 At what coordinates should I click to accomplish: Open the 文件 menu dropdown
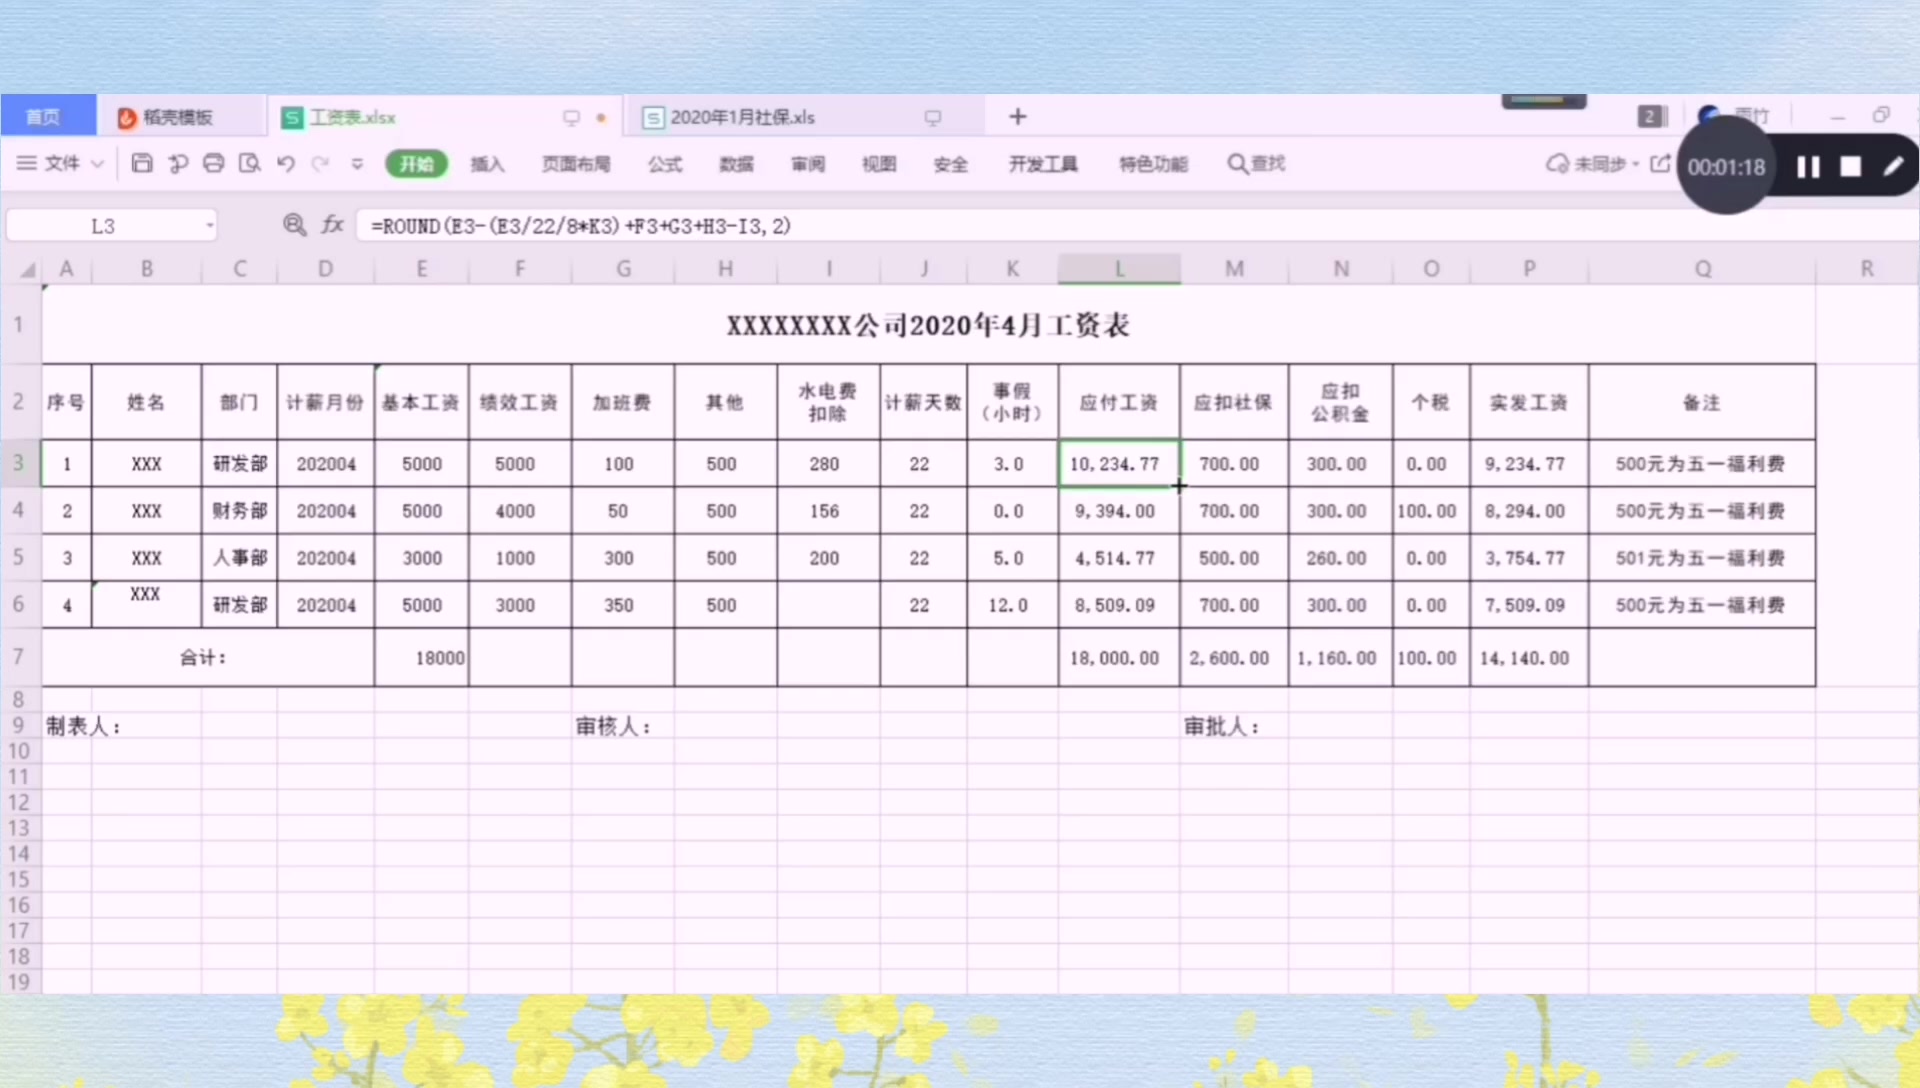(60, 163)
